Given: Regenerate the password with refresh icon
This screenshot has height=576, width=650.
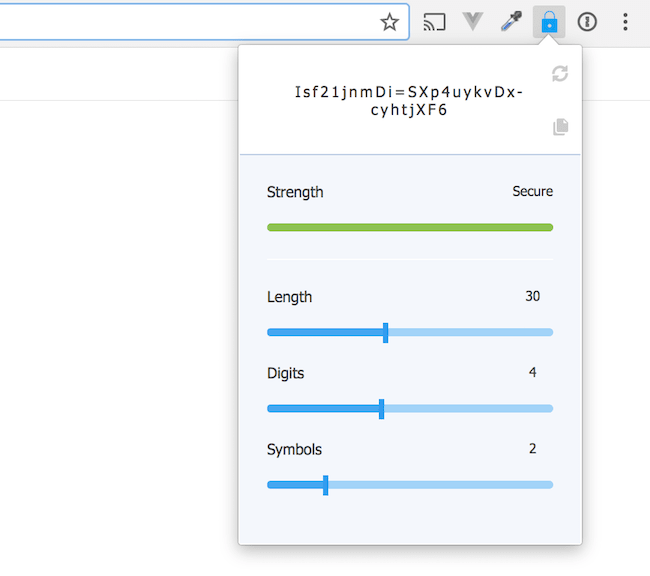Looking at the screenshot, I should pyautogui.click(x=560, y=74).
